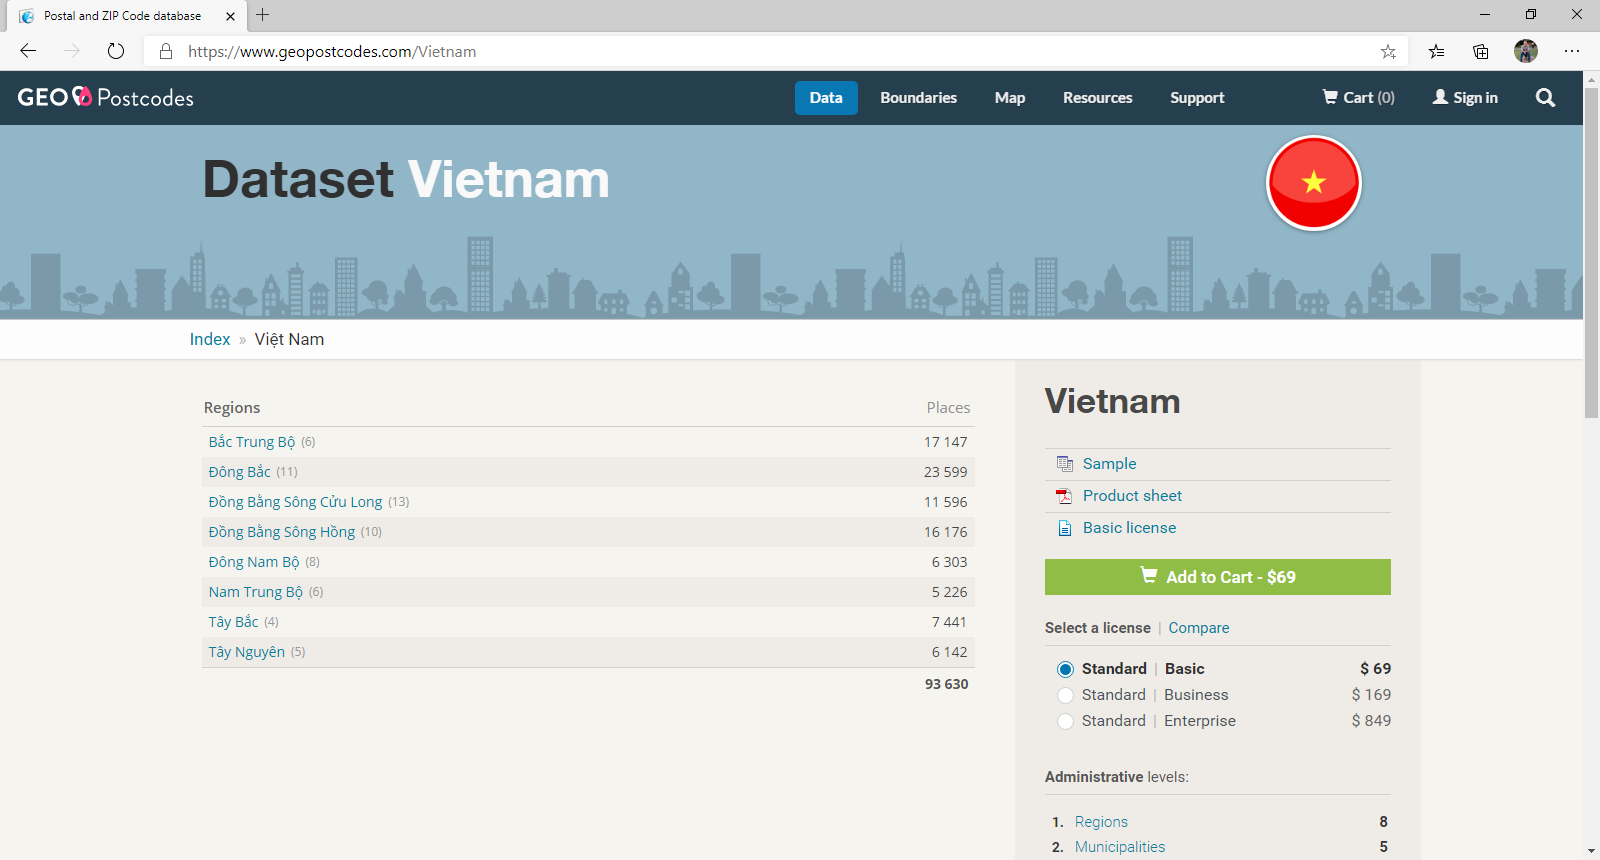Open the Bắc Trung Bộ region

pyautogui.click(x=252, y=442)
